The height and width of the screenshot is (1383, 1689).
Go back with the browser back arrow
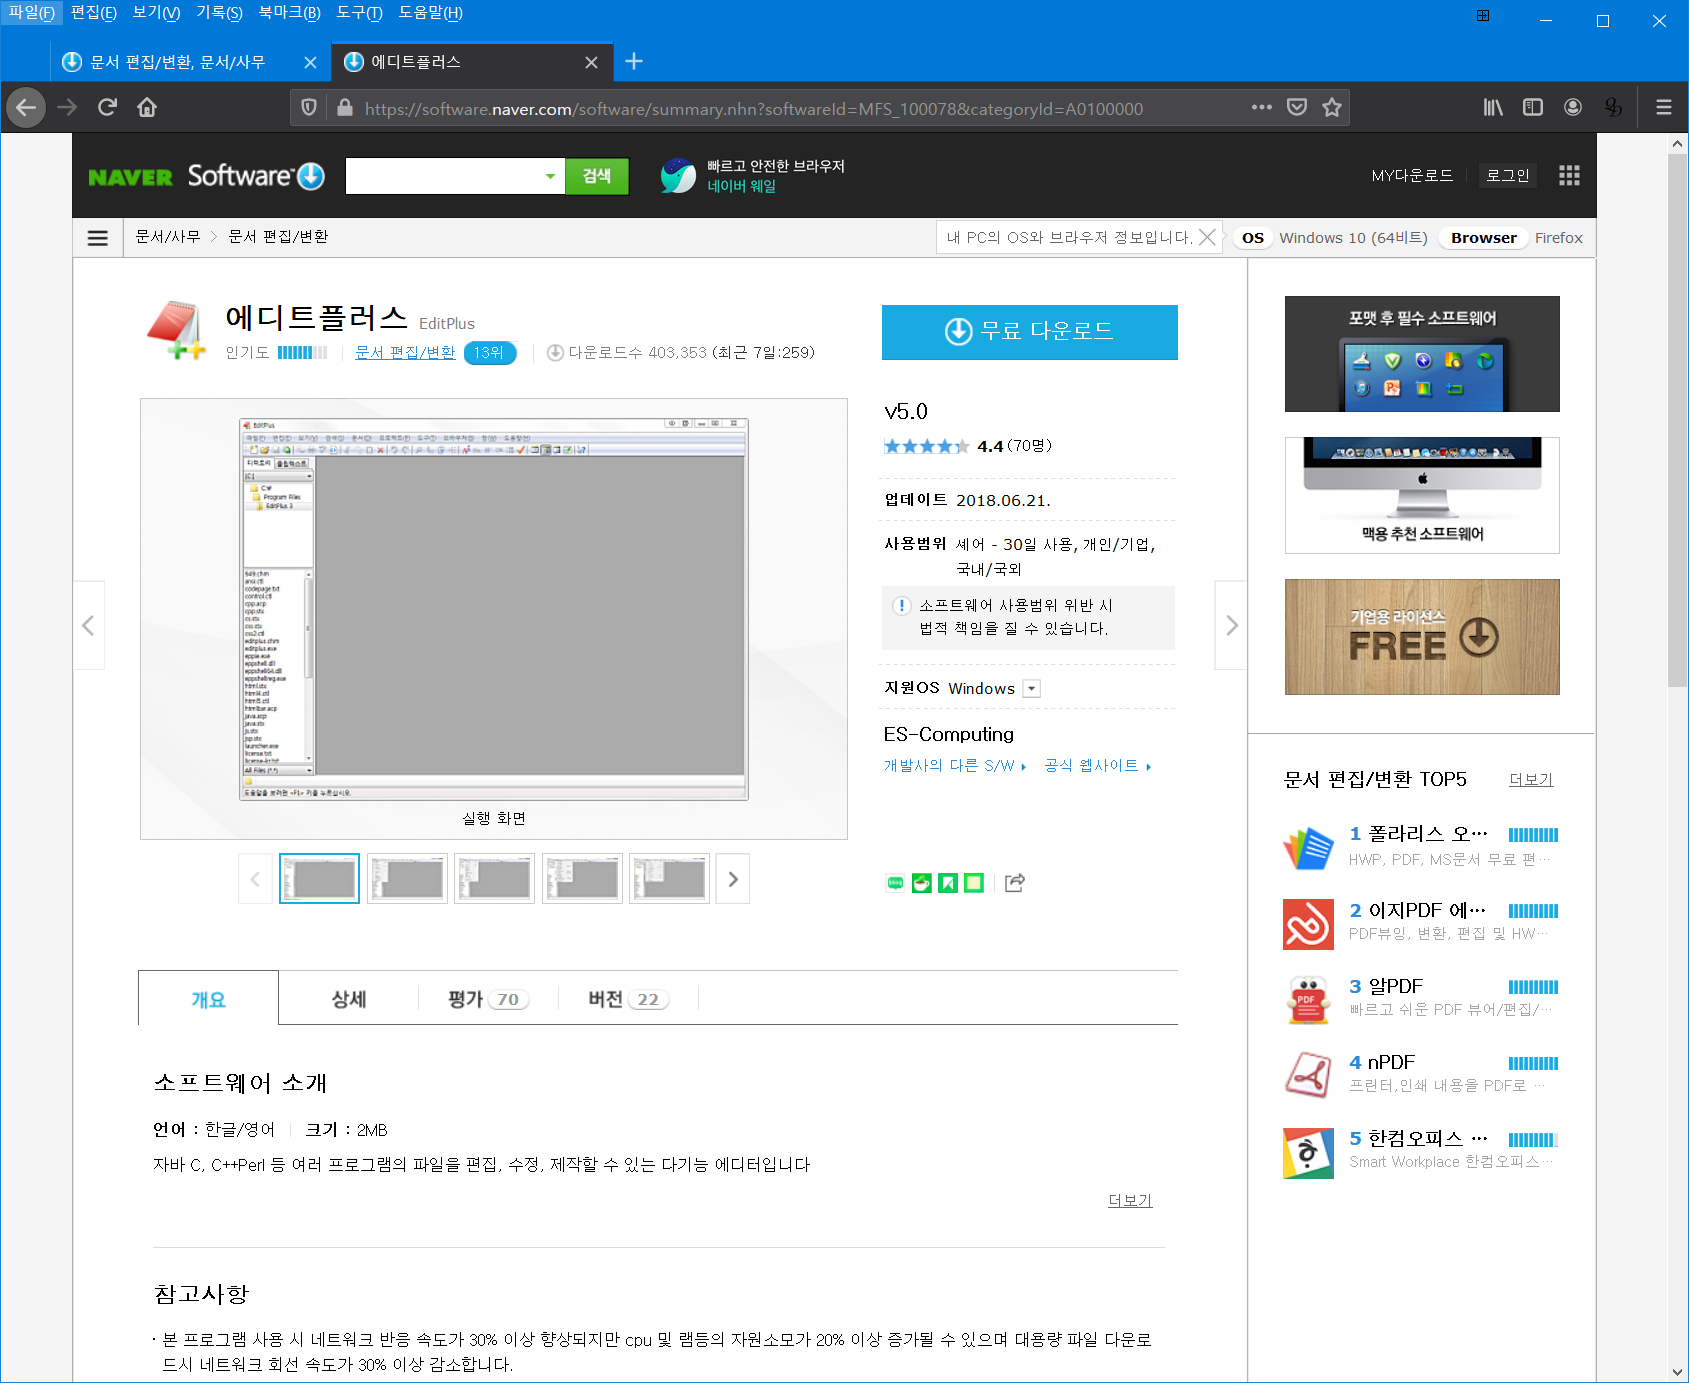(x=26, y=107)
